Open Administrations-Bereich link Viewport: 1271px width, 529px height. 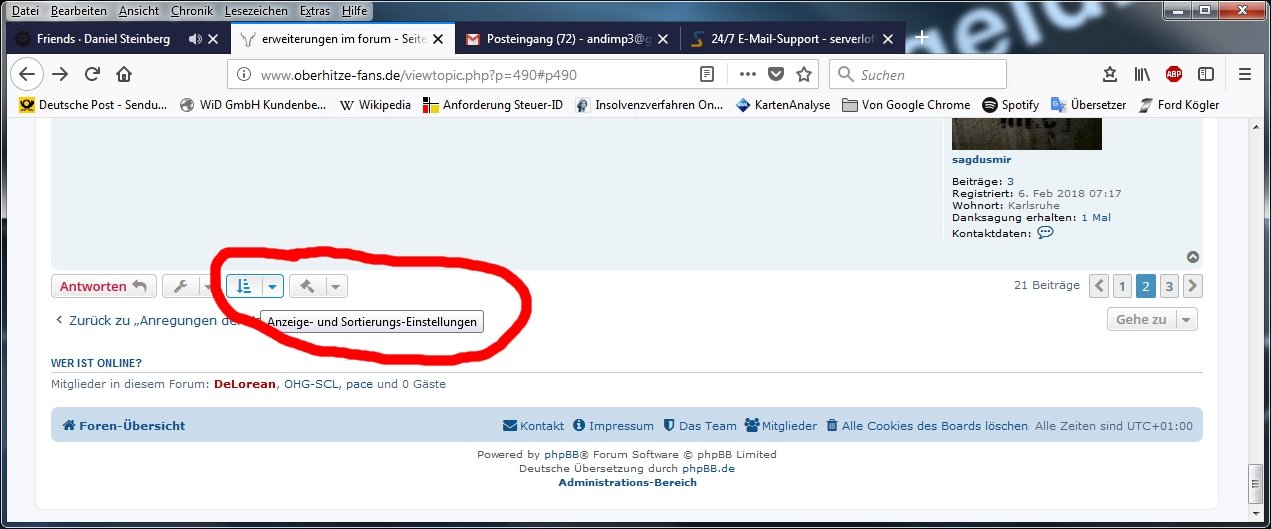[x=627, y=482]
